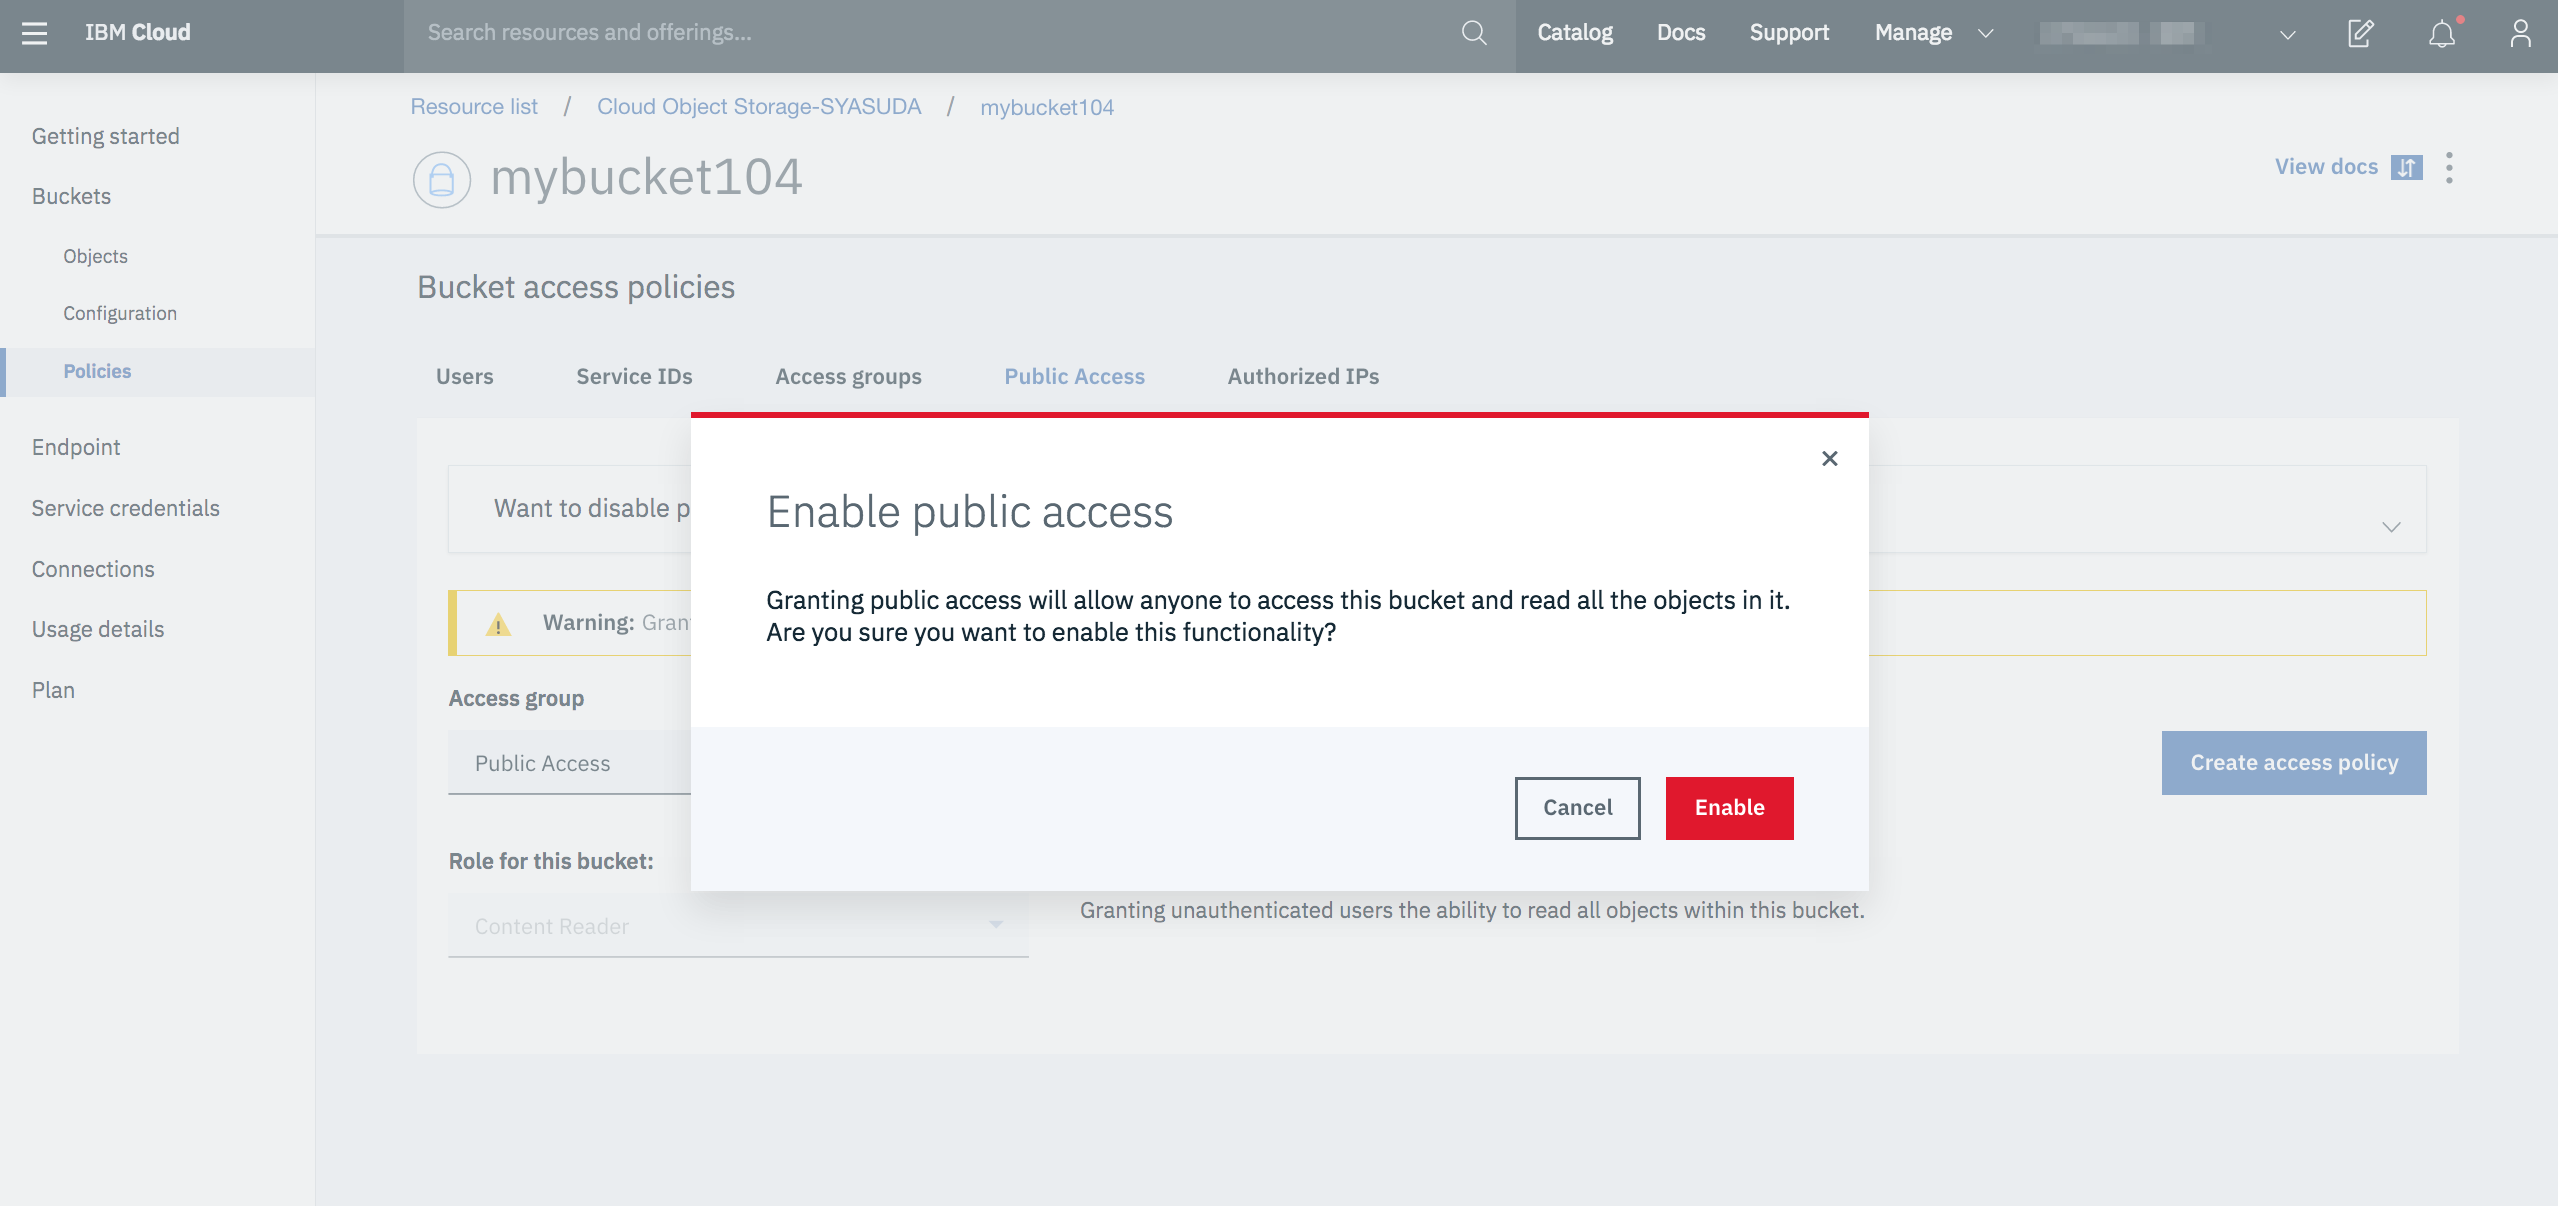Open Catalog in the top bar
The image size is (2558, 1206).
pyautogui.click(x=1575, y=33)
